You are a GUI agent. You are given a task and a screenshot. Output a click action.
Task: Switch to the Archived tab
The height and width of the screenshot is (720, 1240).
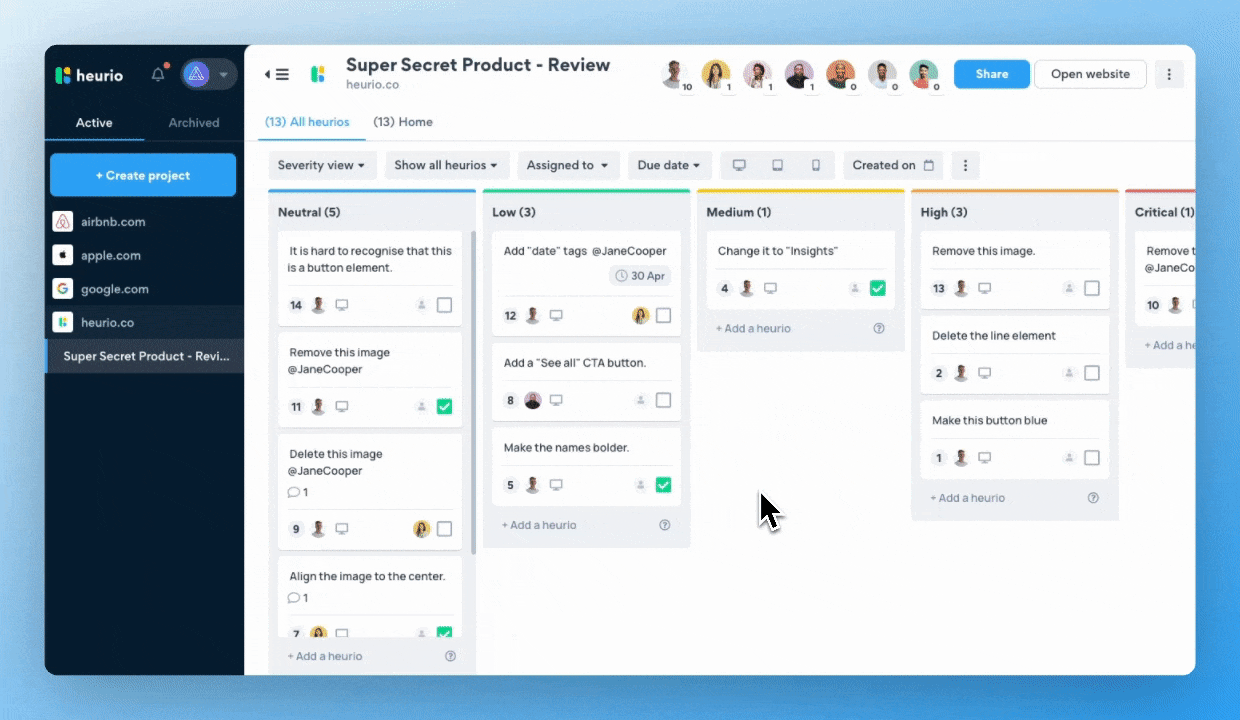click(x=194, y=123)
